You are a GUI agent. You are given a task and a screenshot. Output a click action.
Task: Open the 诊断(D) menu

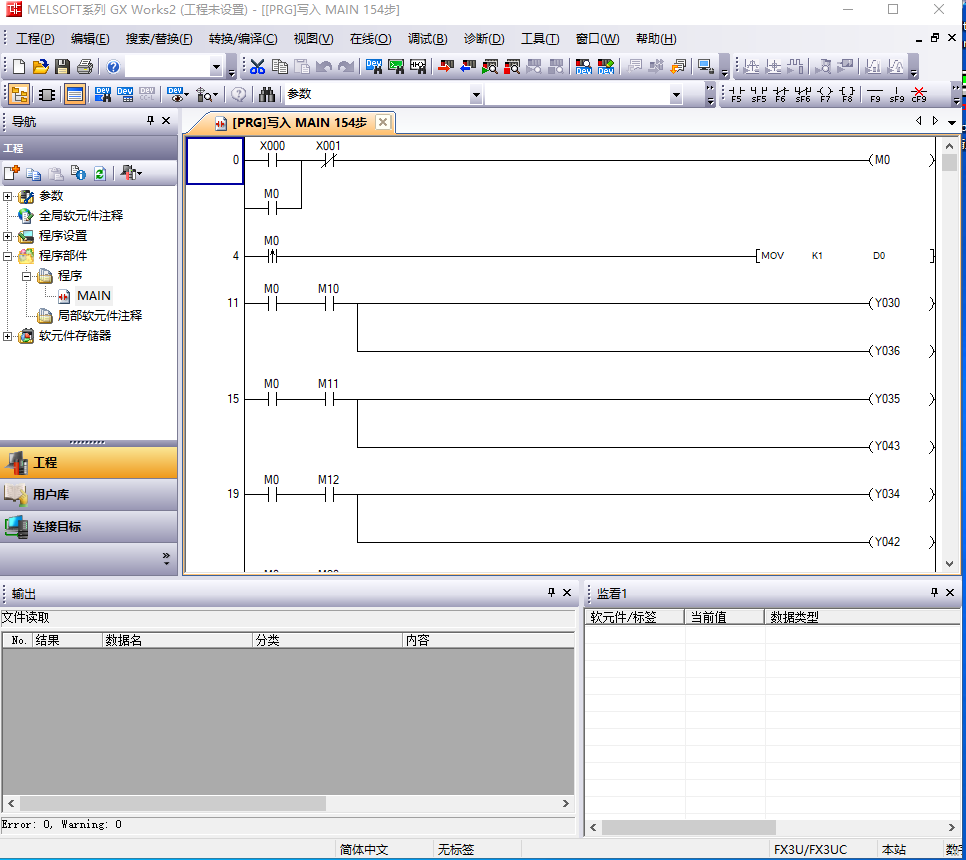pos(484,39)
